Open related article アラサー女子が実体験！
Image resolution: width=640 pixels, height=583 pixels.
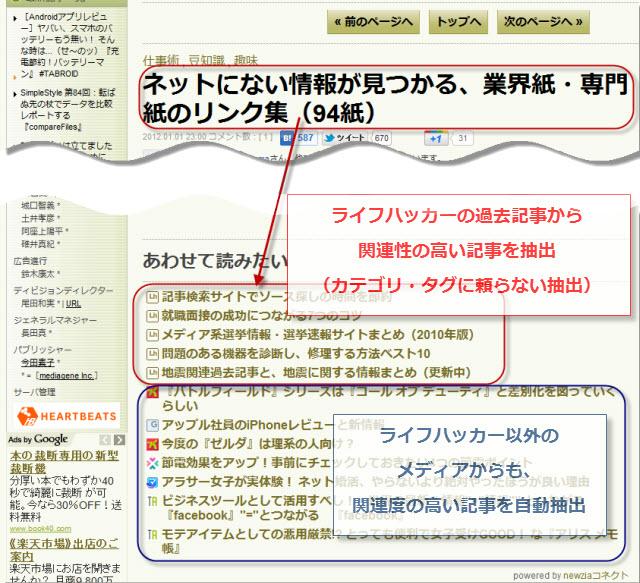(x=376, y=482)
